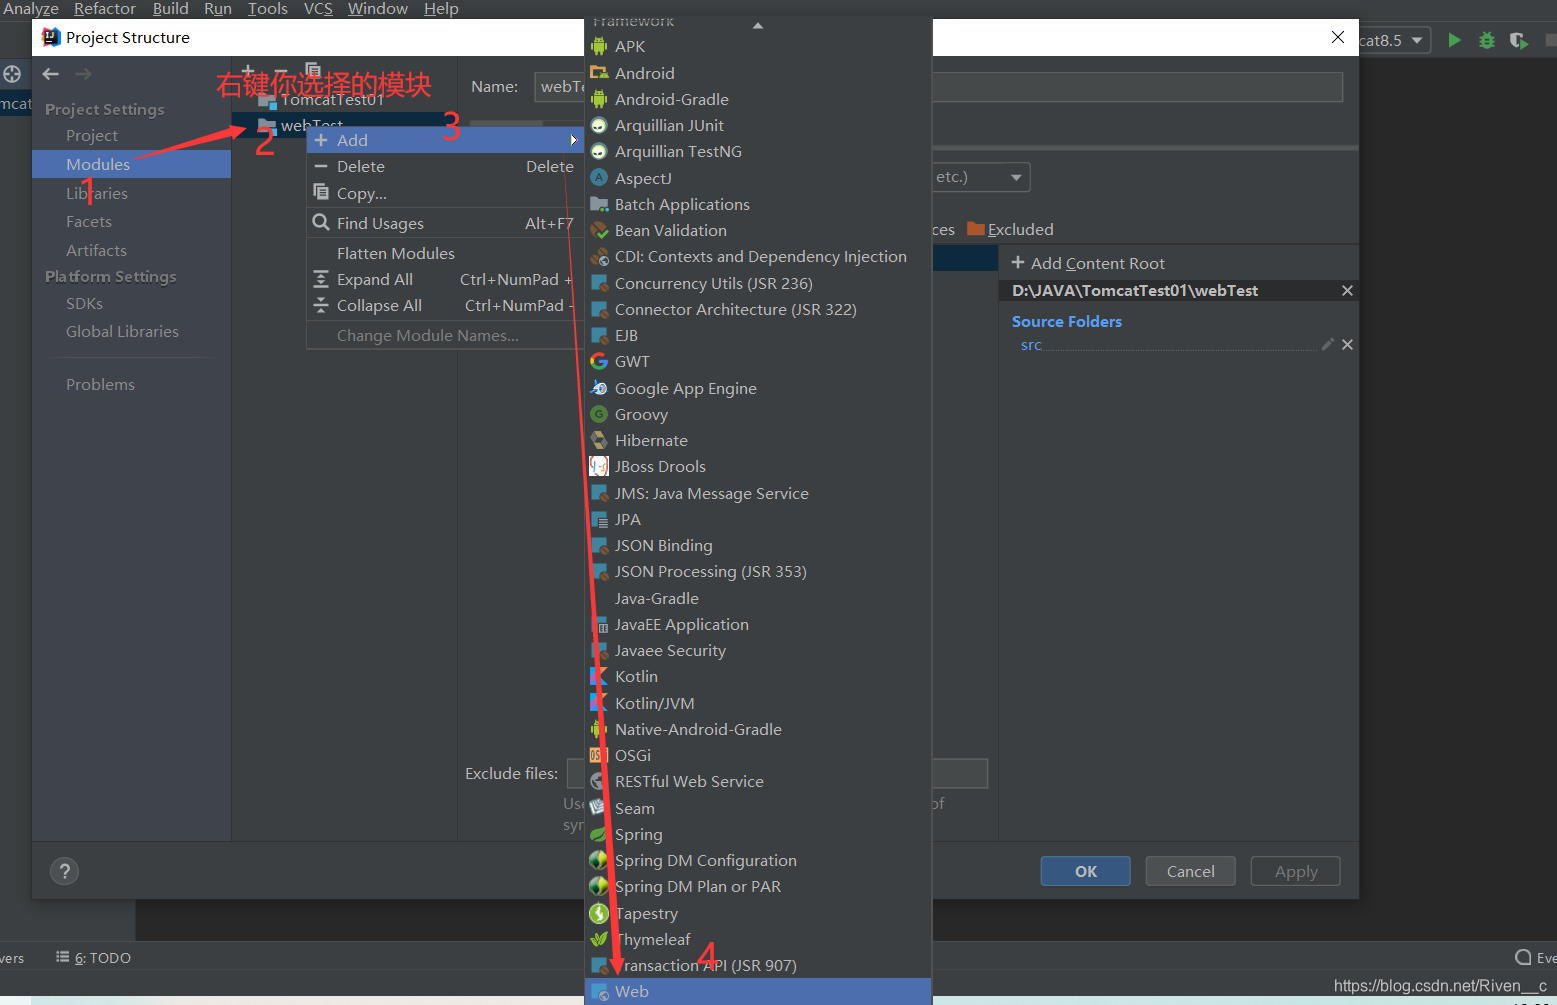The image size is (1557, 1005).
Task: Click the OK button
Action: 1086,871
